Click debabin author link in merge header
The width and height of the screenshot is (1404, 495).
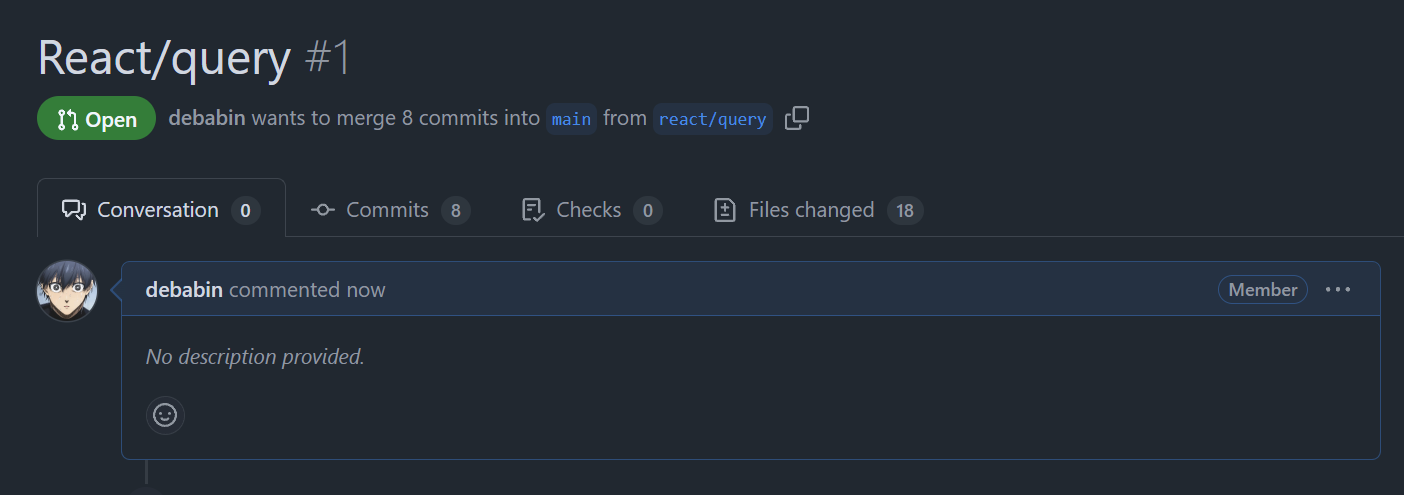[207, 118]
